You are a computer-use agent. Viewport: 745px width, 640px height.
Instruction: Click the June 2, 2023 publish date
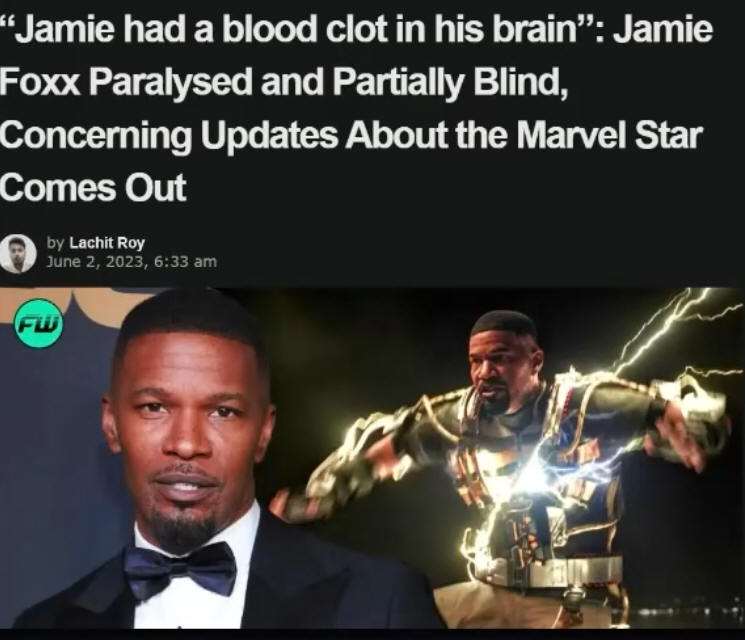[95, 262]
